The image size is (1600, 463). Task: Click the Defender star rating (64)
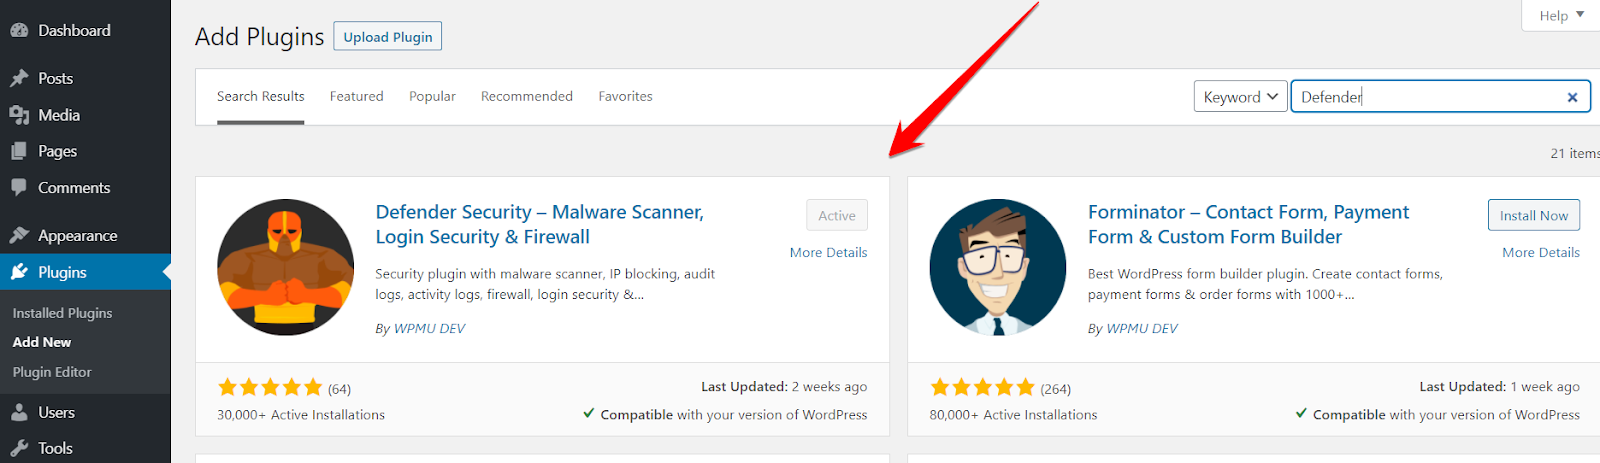[284, 388]
